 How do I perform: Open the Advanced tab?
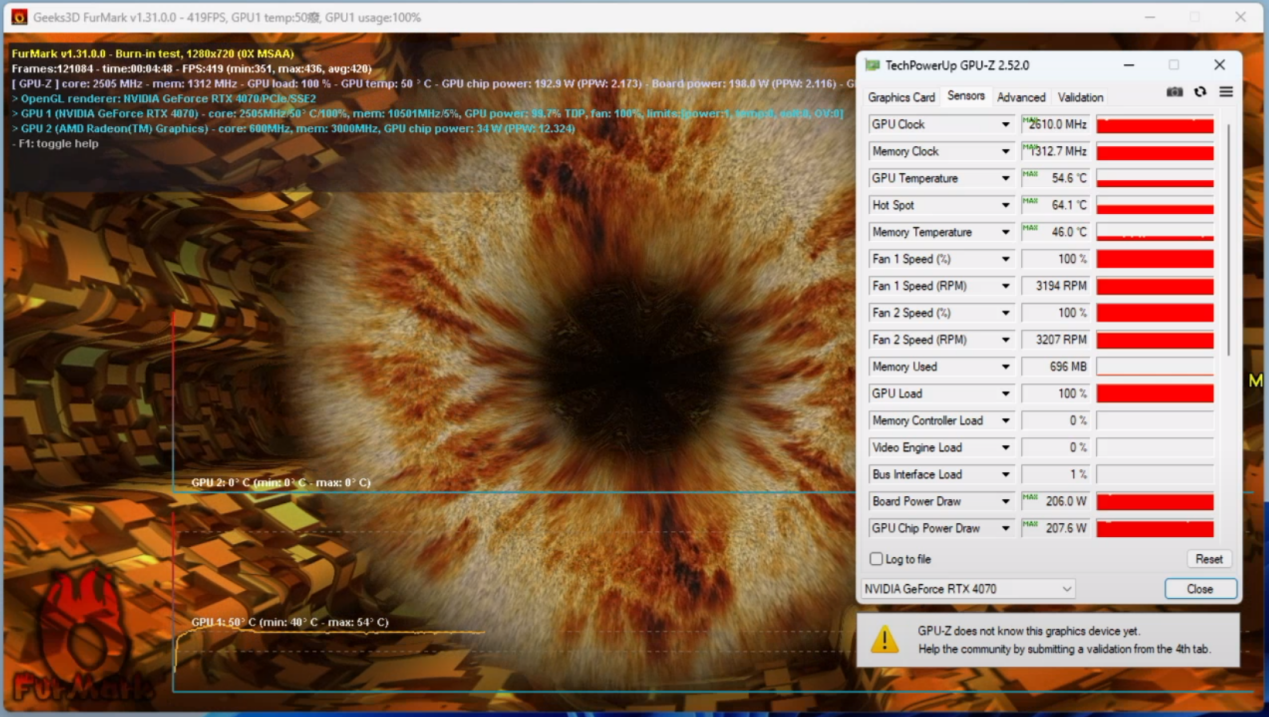pyautogui.click(x=1021, y=97)
